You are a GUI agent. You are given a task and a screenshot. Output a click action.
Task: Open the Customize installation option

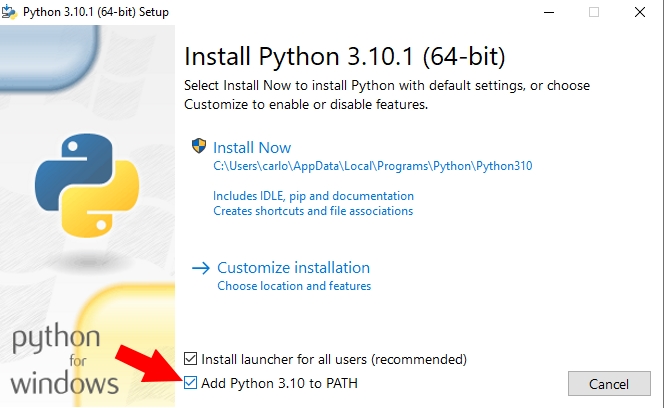coord(293,268)
